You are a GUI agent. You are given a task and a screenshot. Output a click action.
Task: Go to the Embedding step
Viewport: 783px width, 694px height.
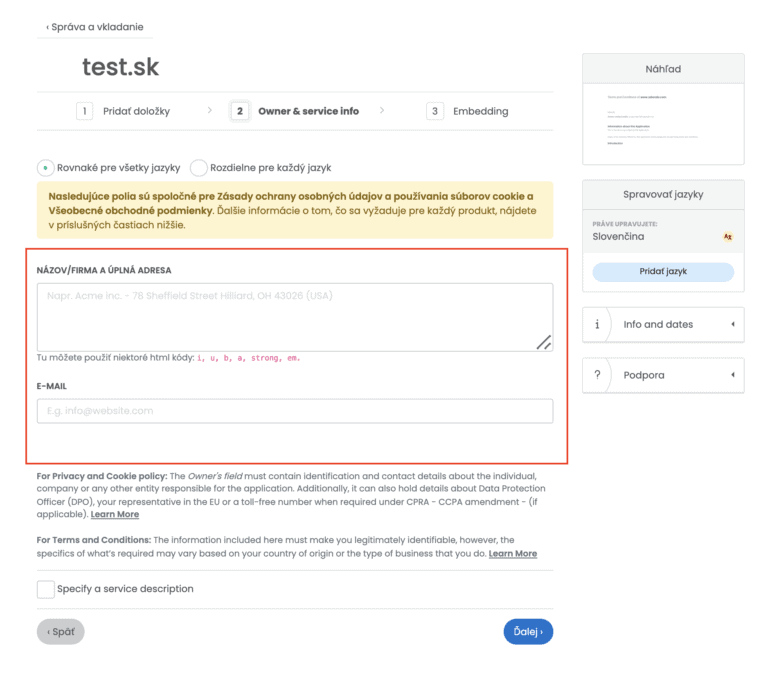pyautogui.click(x=480, y=111)
